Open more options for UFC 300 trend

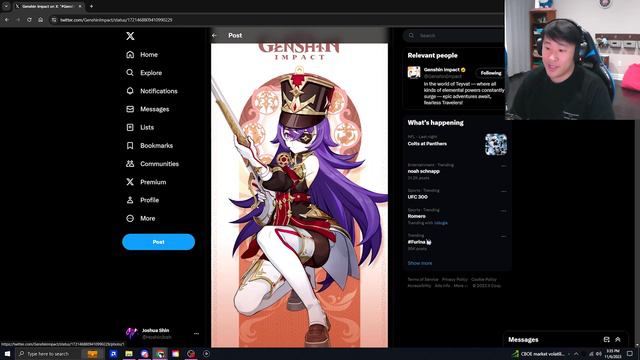503,191
